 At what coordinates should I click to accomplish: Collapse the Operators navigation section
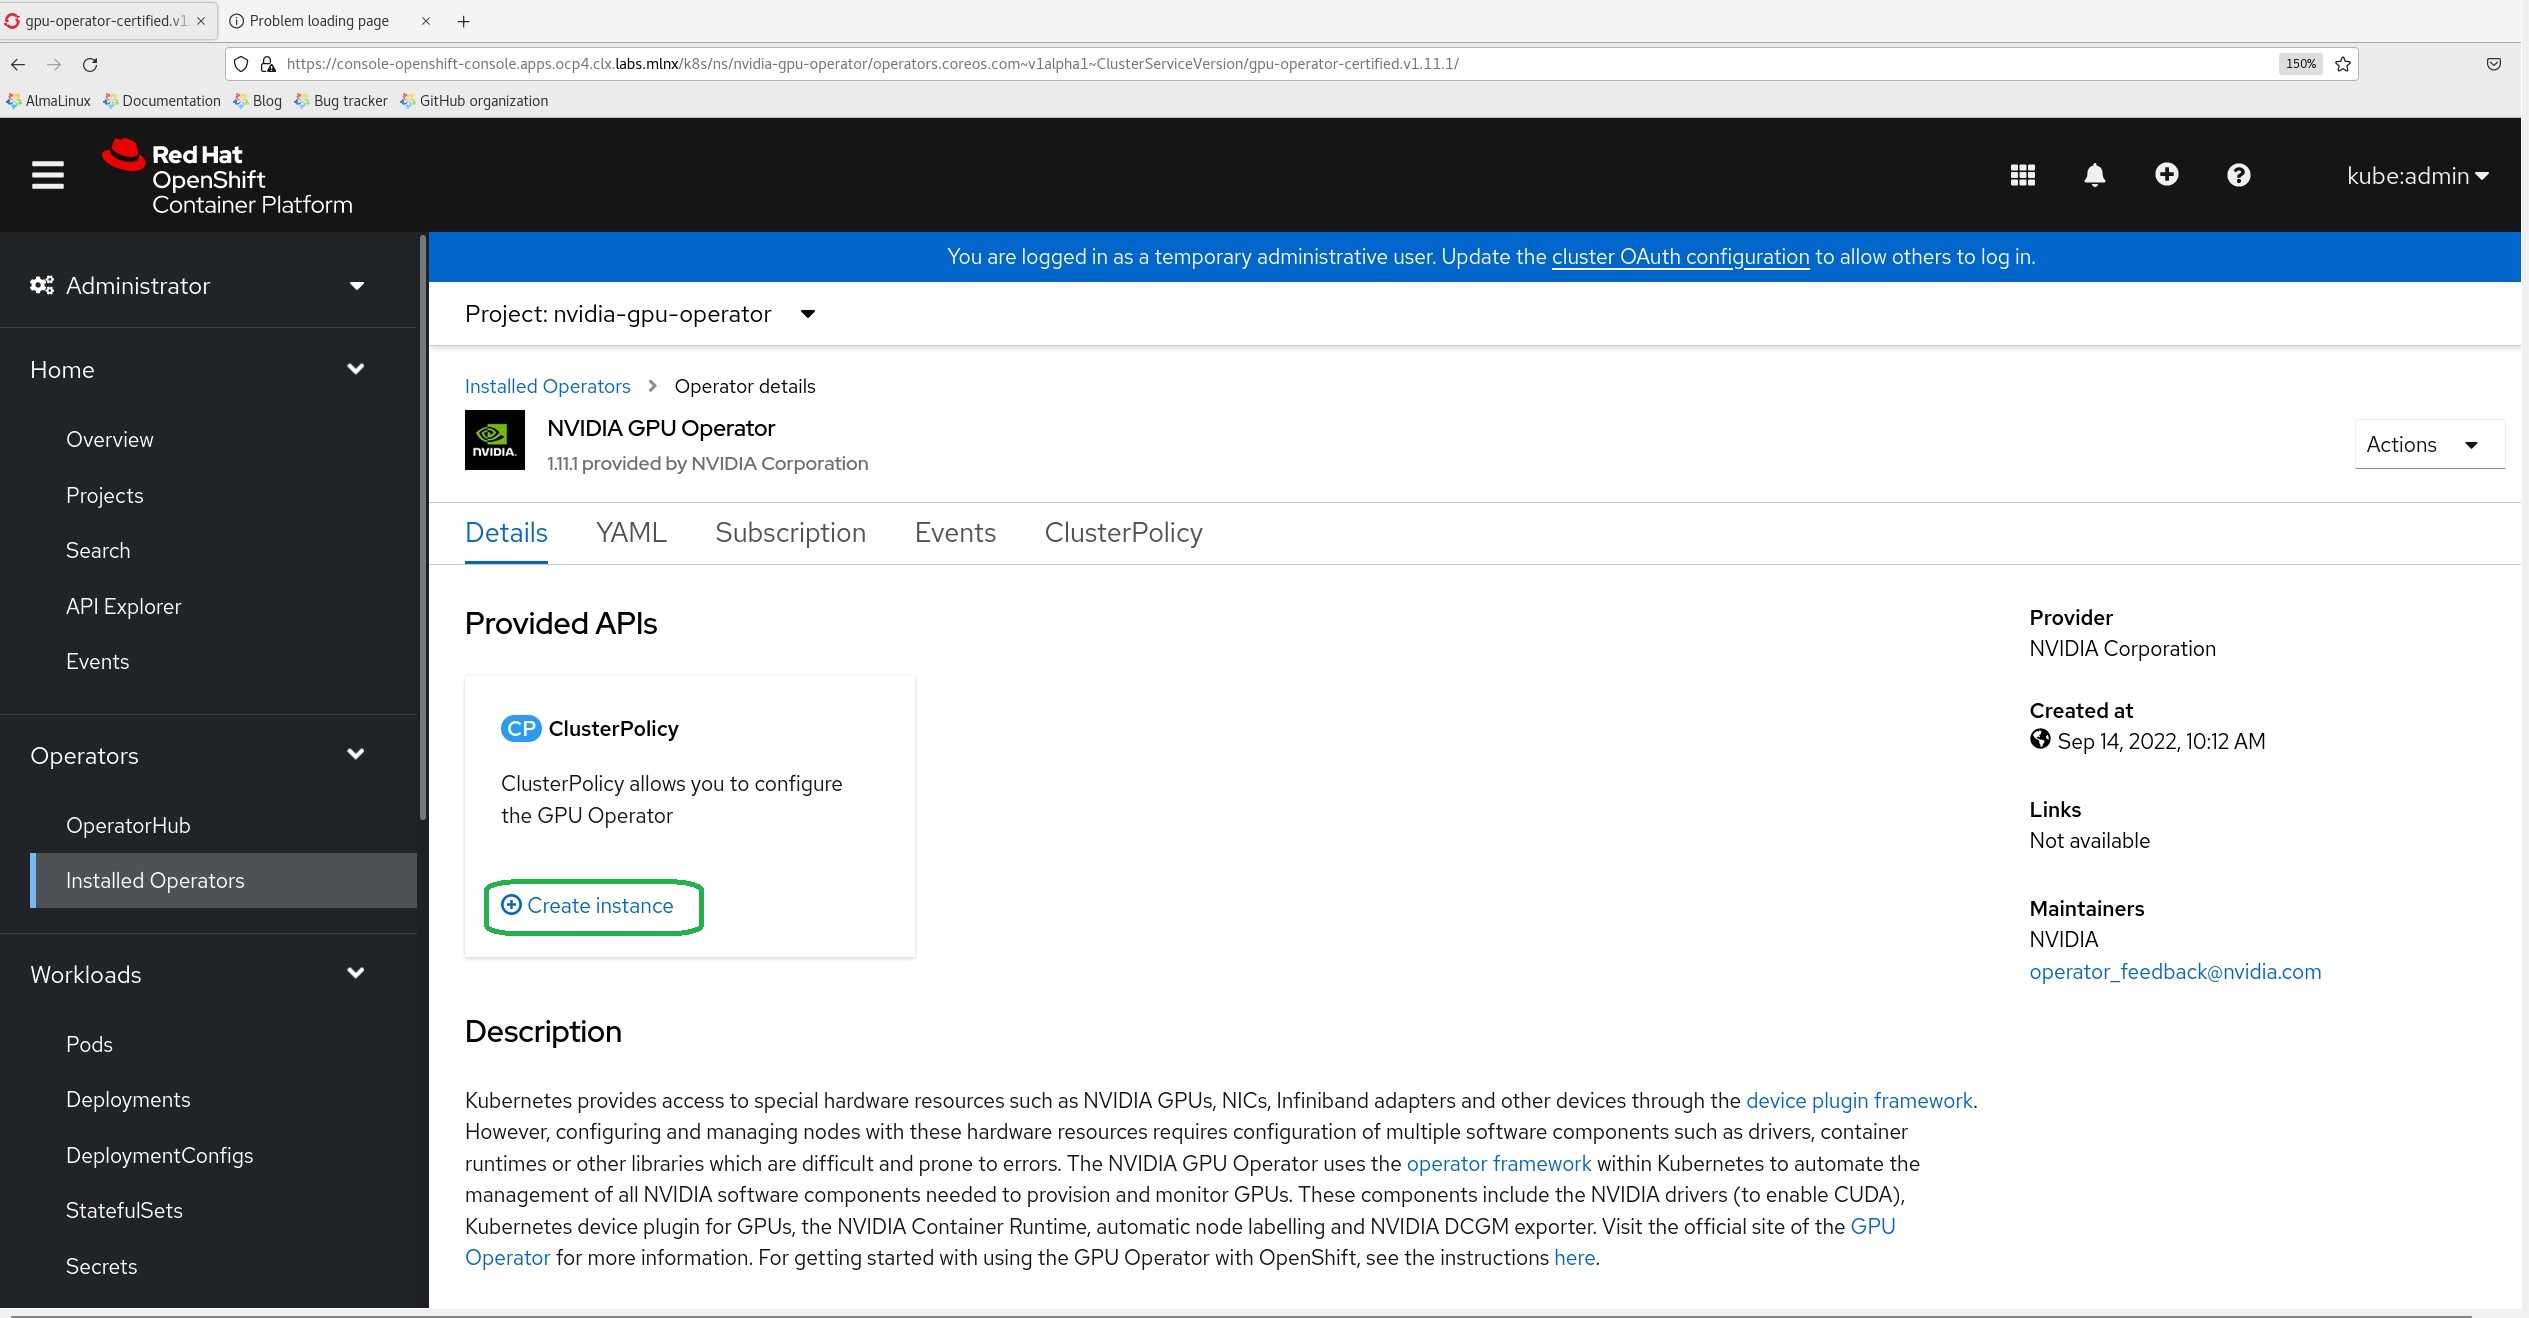tap(197, 756)
